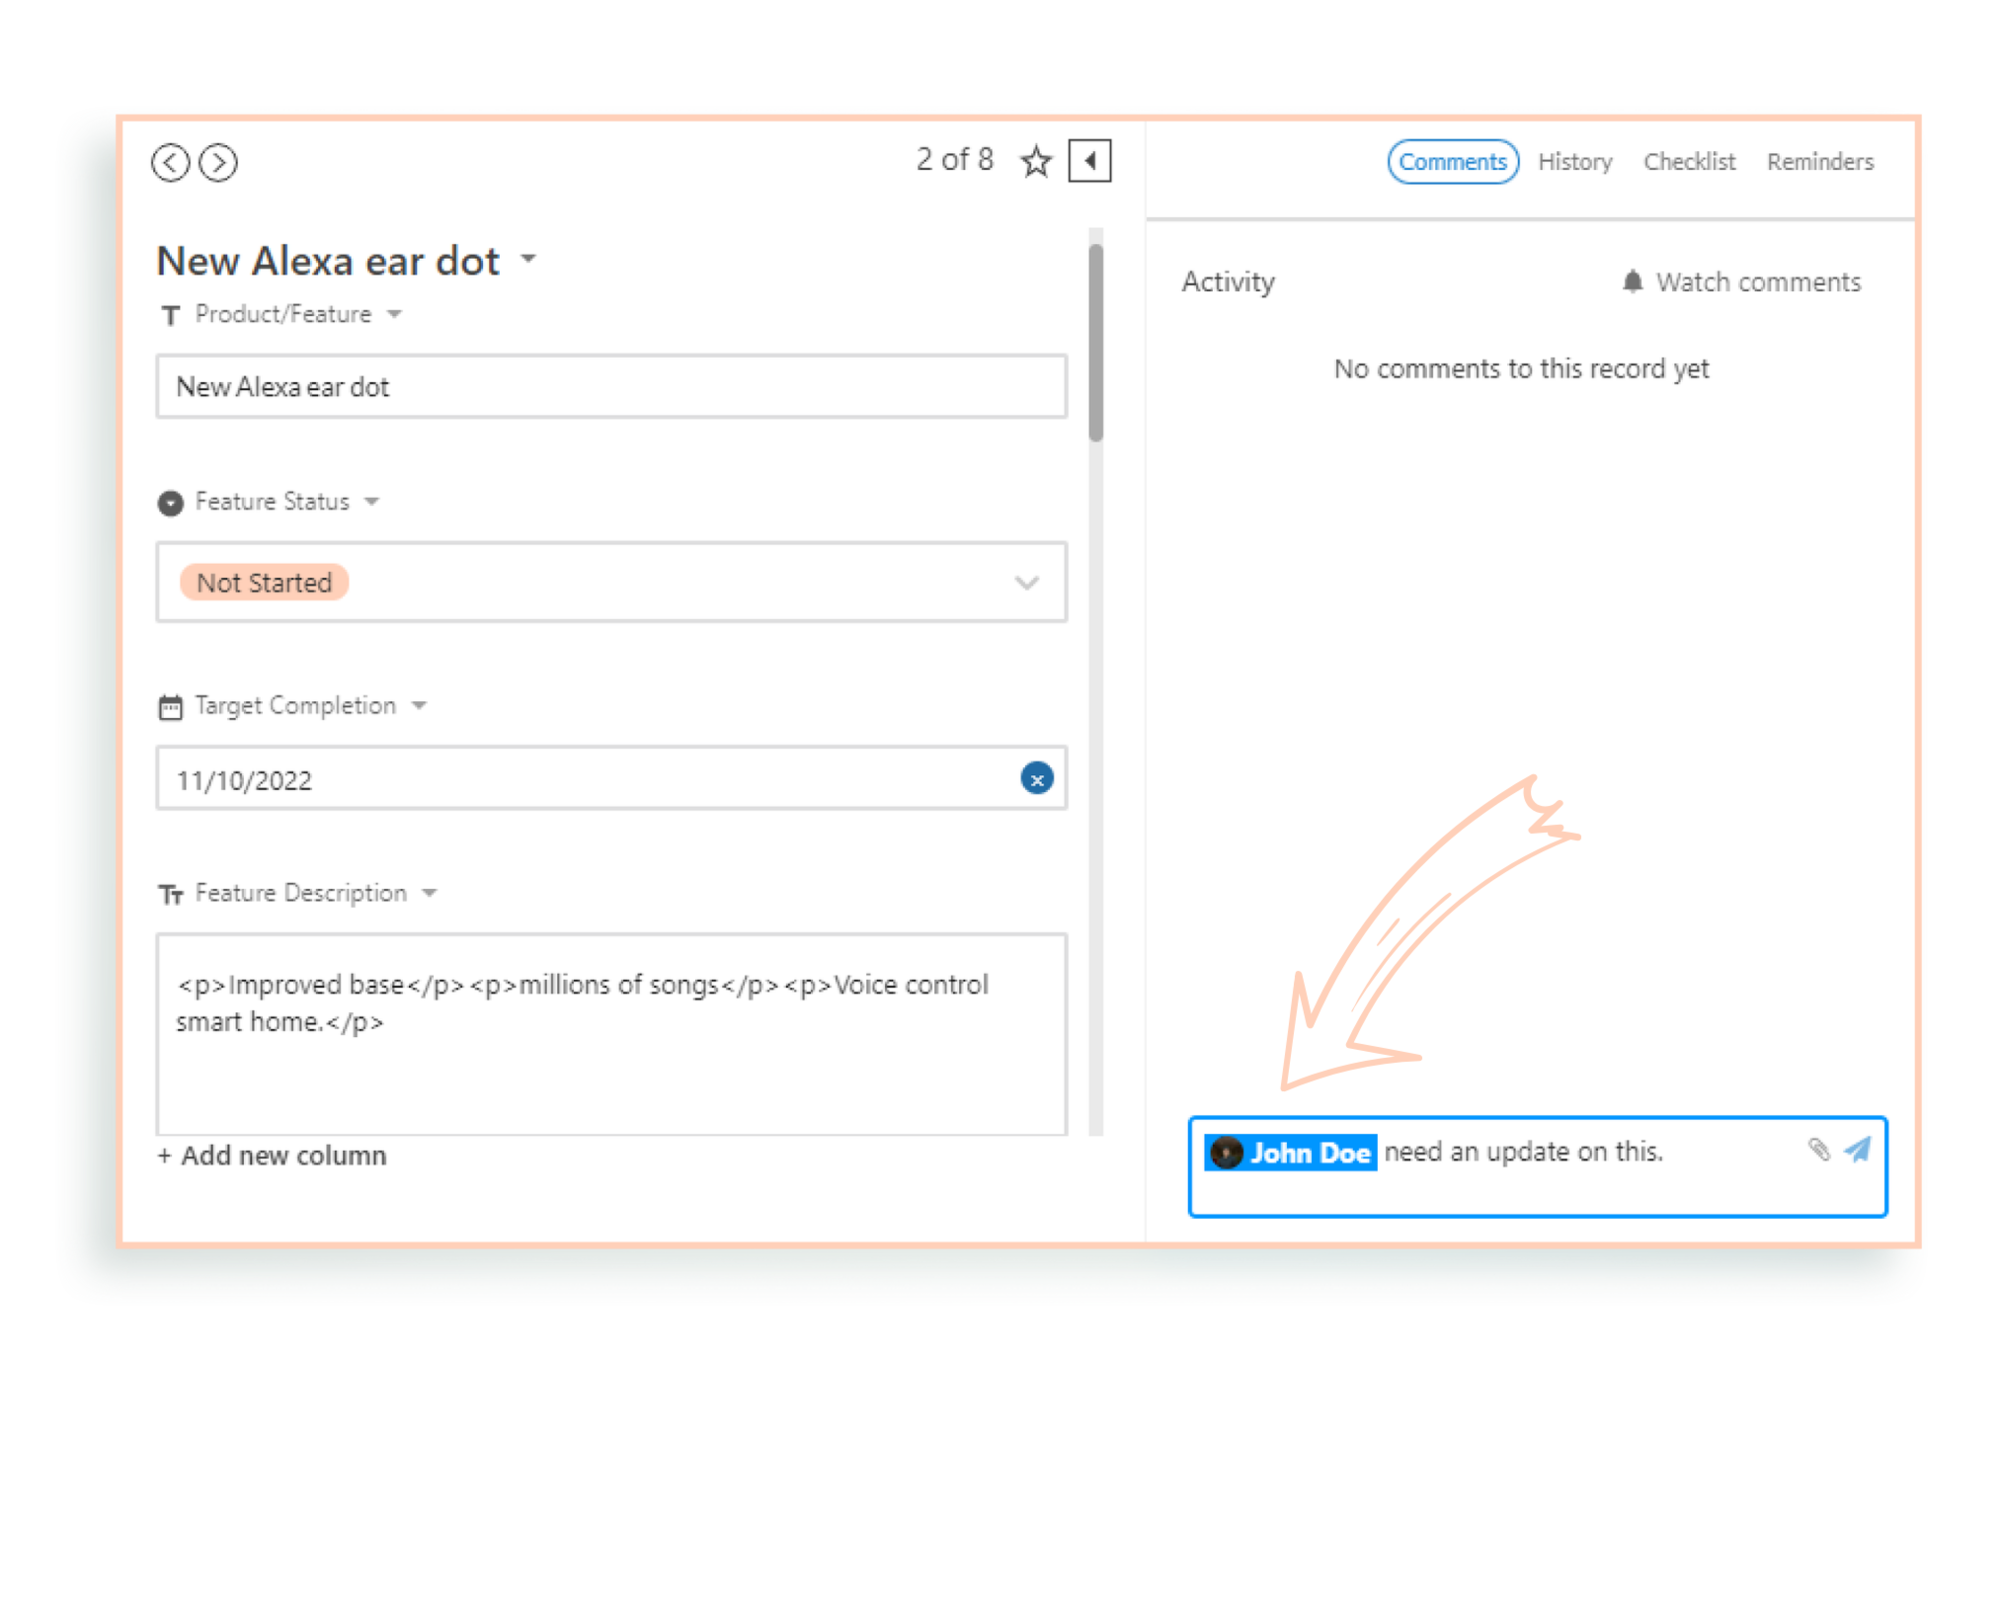Expand the Feature Description column menu
2000x1600 pixels.
[430, 893]
